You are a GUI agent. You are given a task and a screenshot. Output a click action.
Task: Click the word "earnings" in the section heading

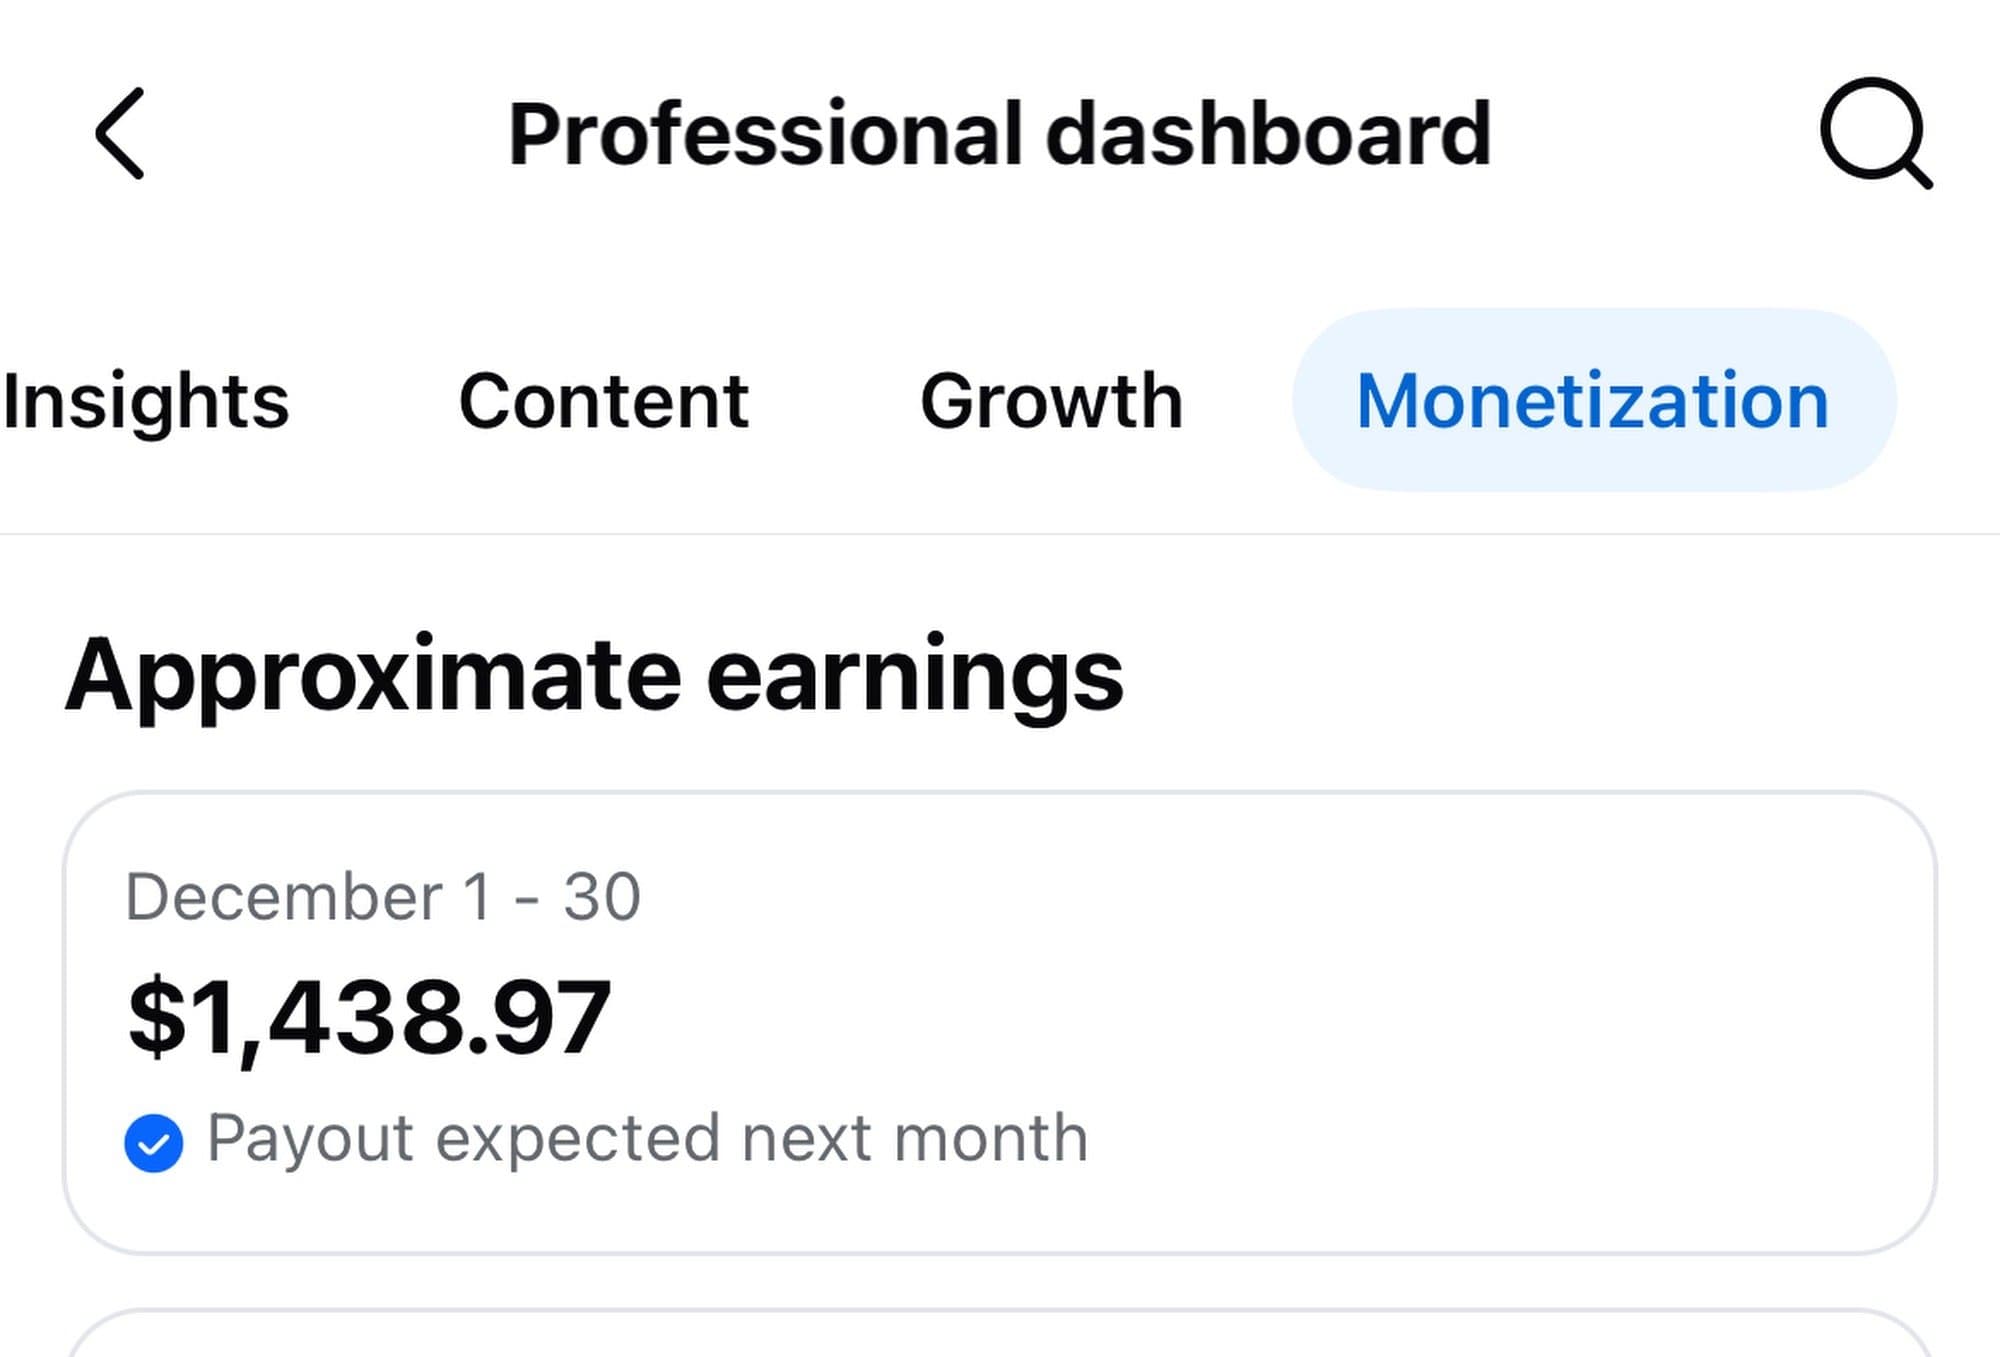[x=915, y=677]
